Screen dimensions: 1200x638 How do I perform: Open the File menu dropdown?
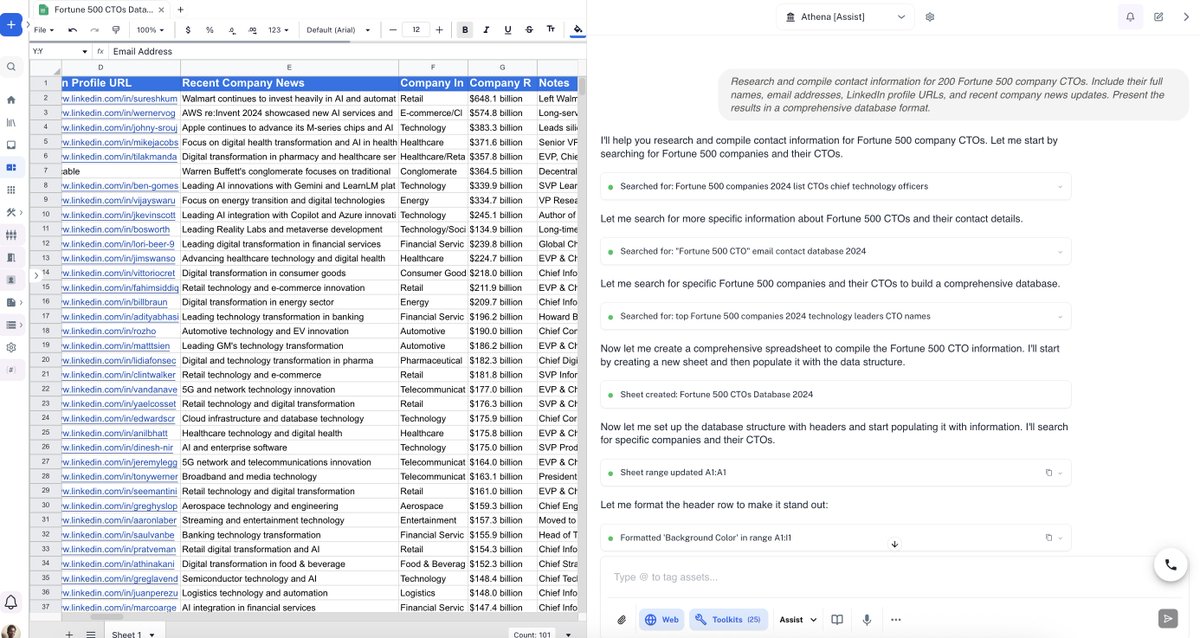click(43, 30)
